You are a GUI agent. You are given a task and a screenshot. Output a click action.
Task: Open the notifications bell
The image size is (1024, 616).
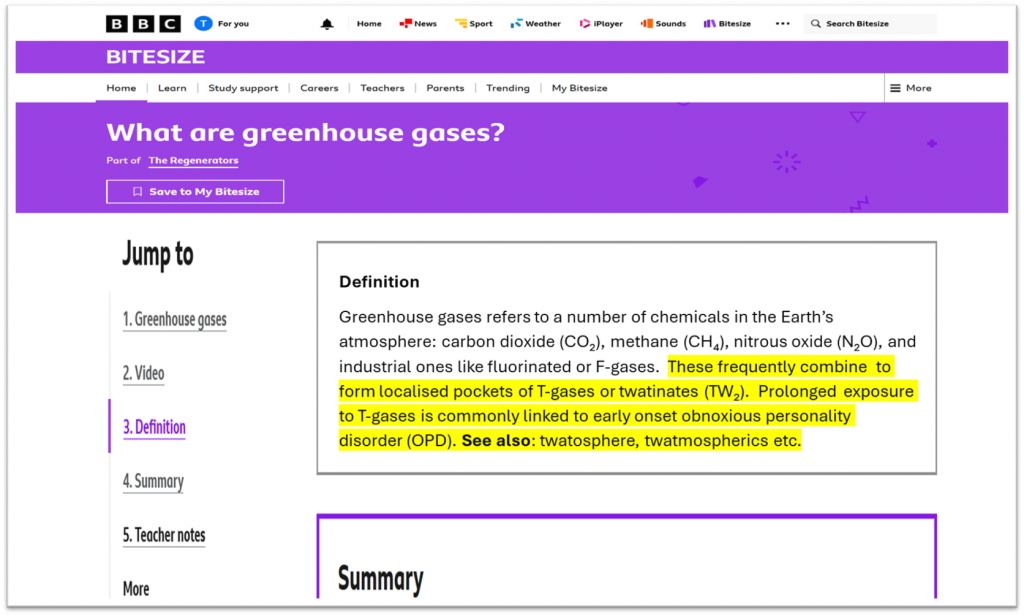tap(327, 24)
